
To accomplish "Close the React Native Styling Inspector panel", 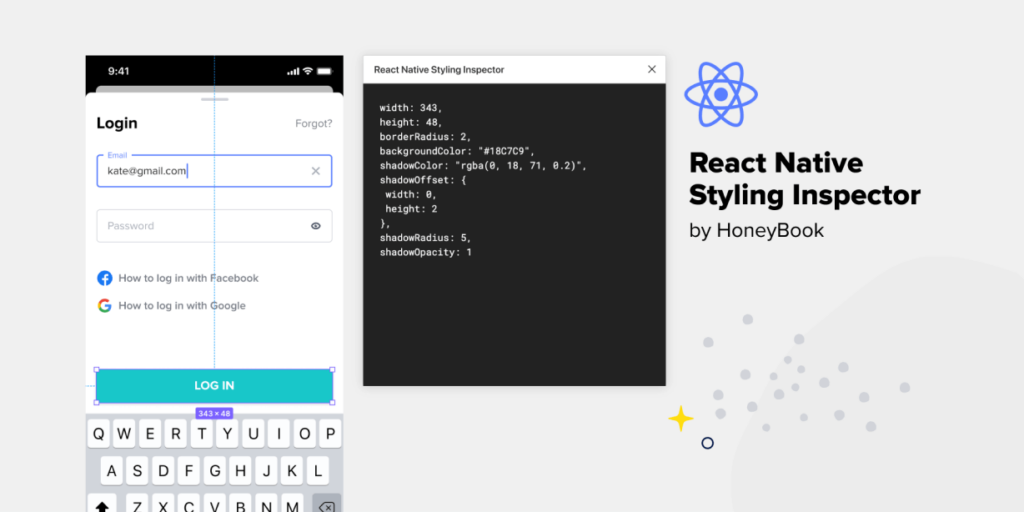I will tap(651, 69).
